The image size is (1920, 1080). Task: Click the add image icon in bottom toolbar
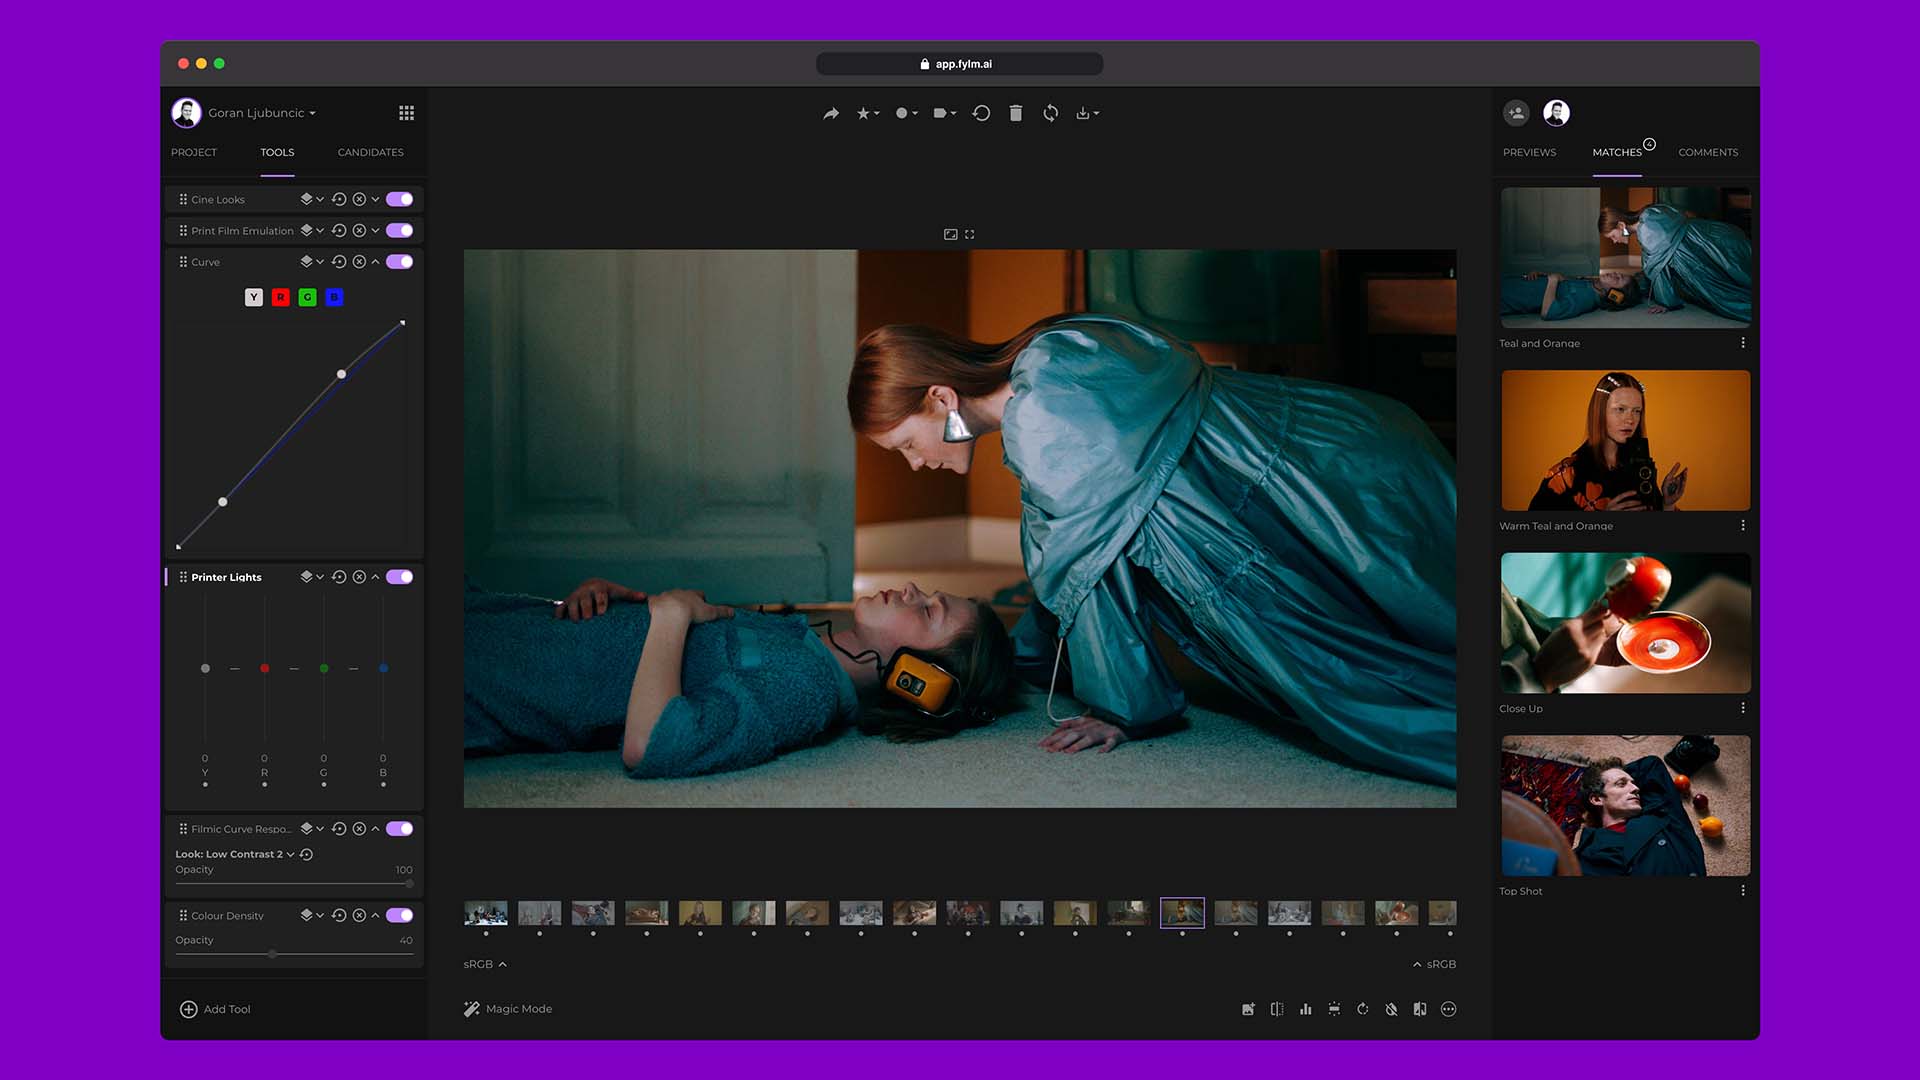pyautogui.click(x=1248, y=1009)
